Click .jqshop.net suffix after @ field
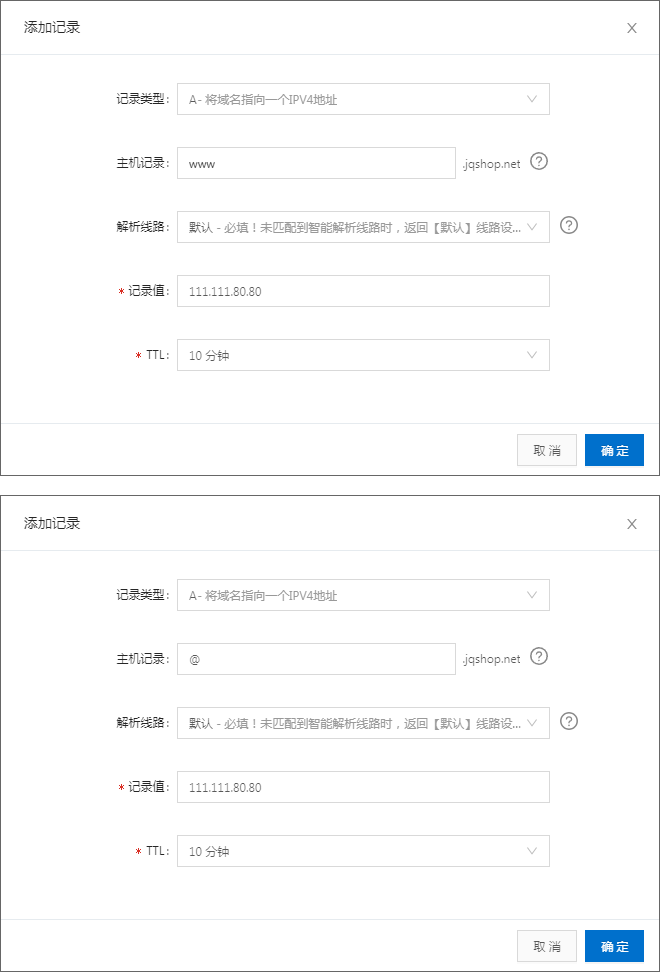This screenshot has height=972, width=660. (x=491, y=659)
